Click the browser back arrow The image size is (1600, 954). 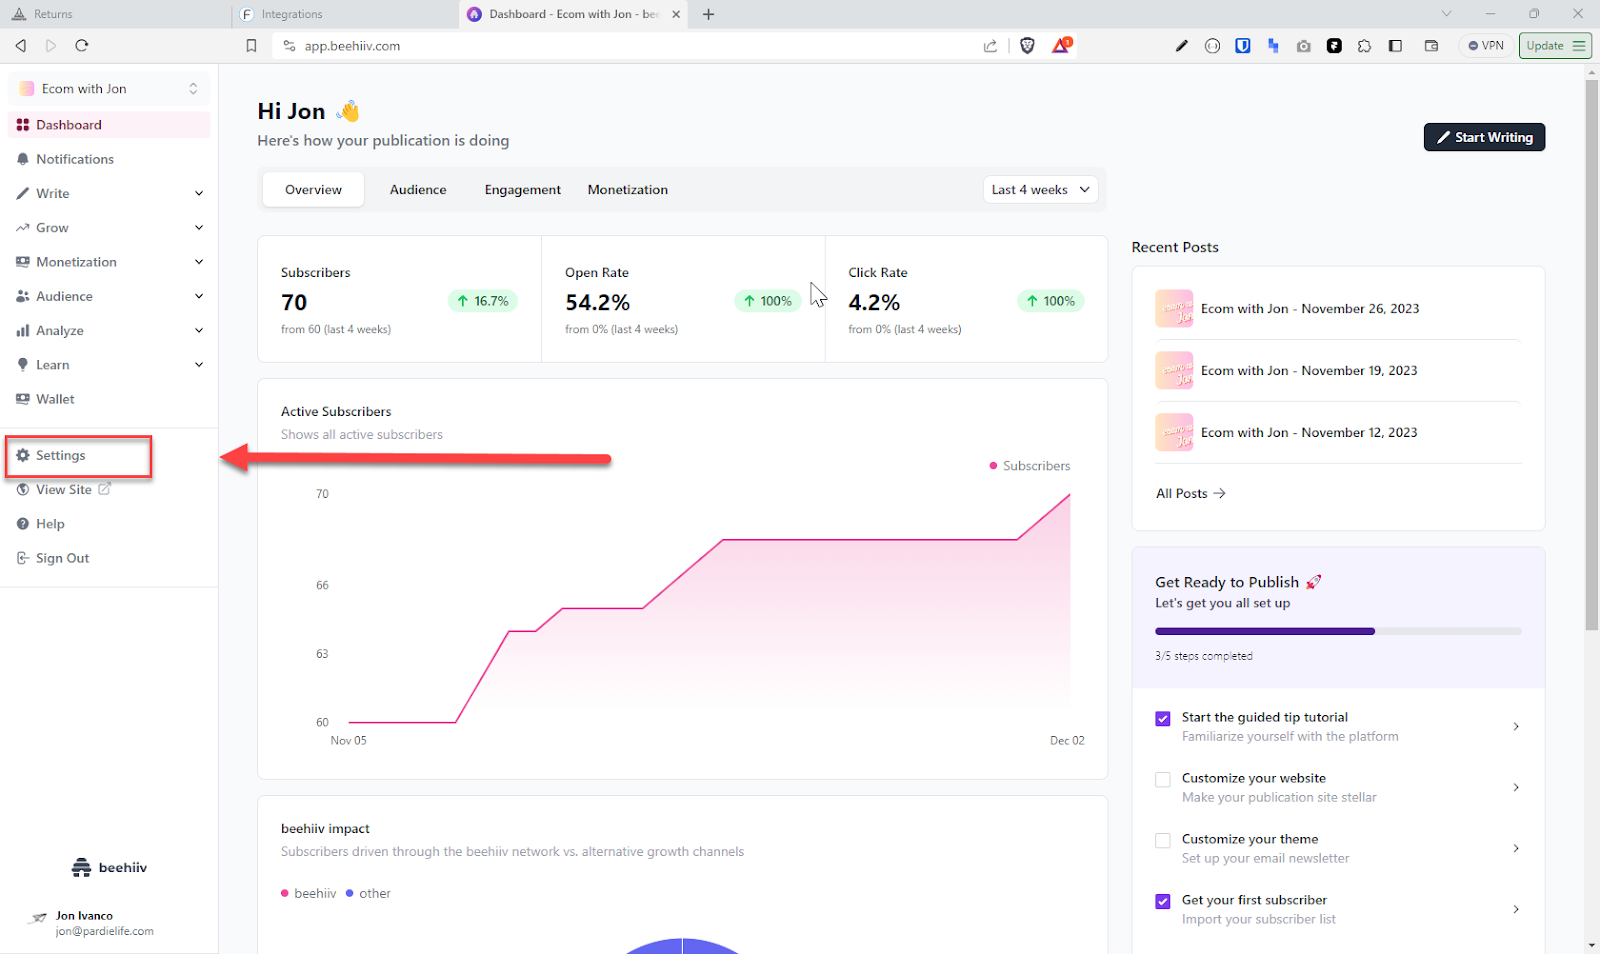(x=21, y=46)
